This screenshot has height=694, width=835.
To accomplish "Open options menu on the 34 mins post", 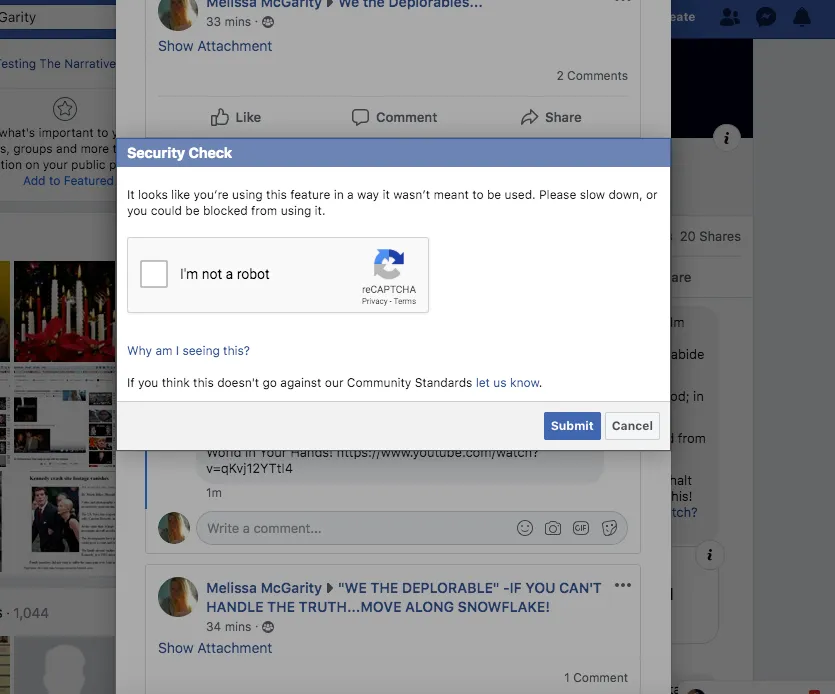I will [x=623, y=585].
